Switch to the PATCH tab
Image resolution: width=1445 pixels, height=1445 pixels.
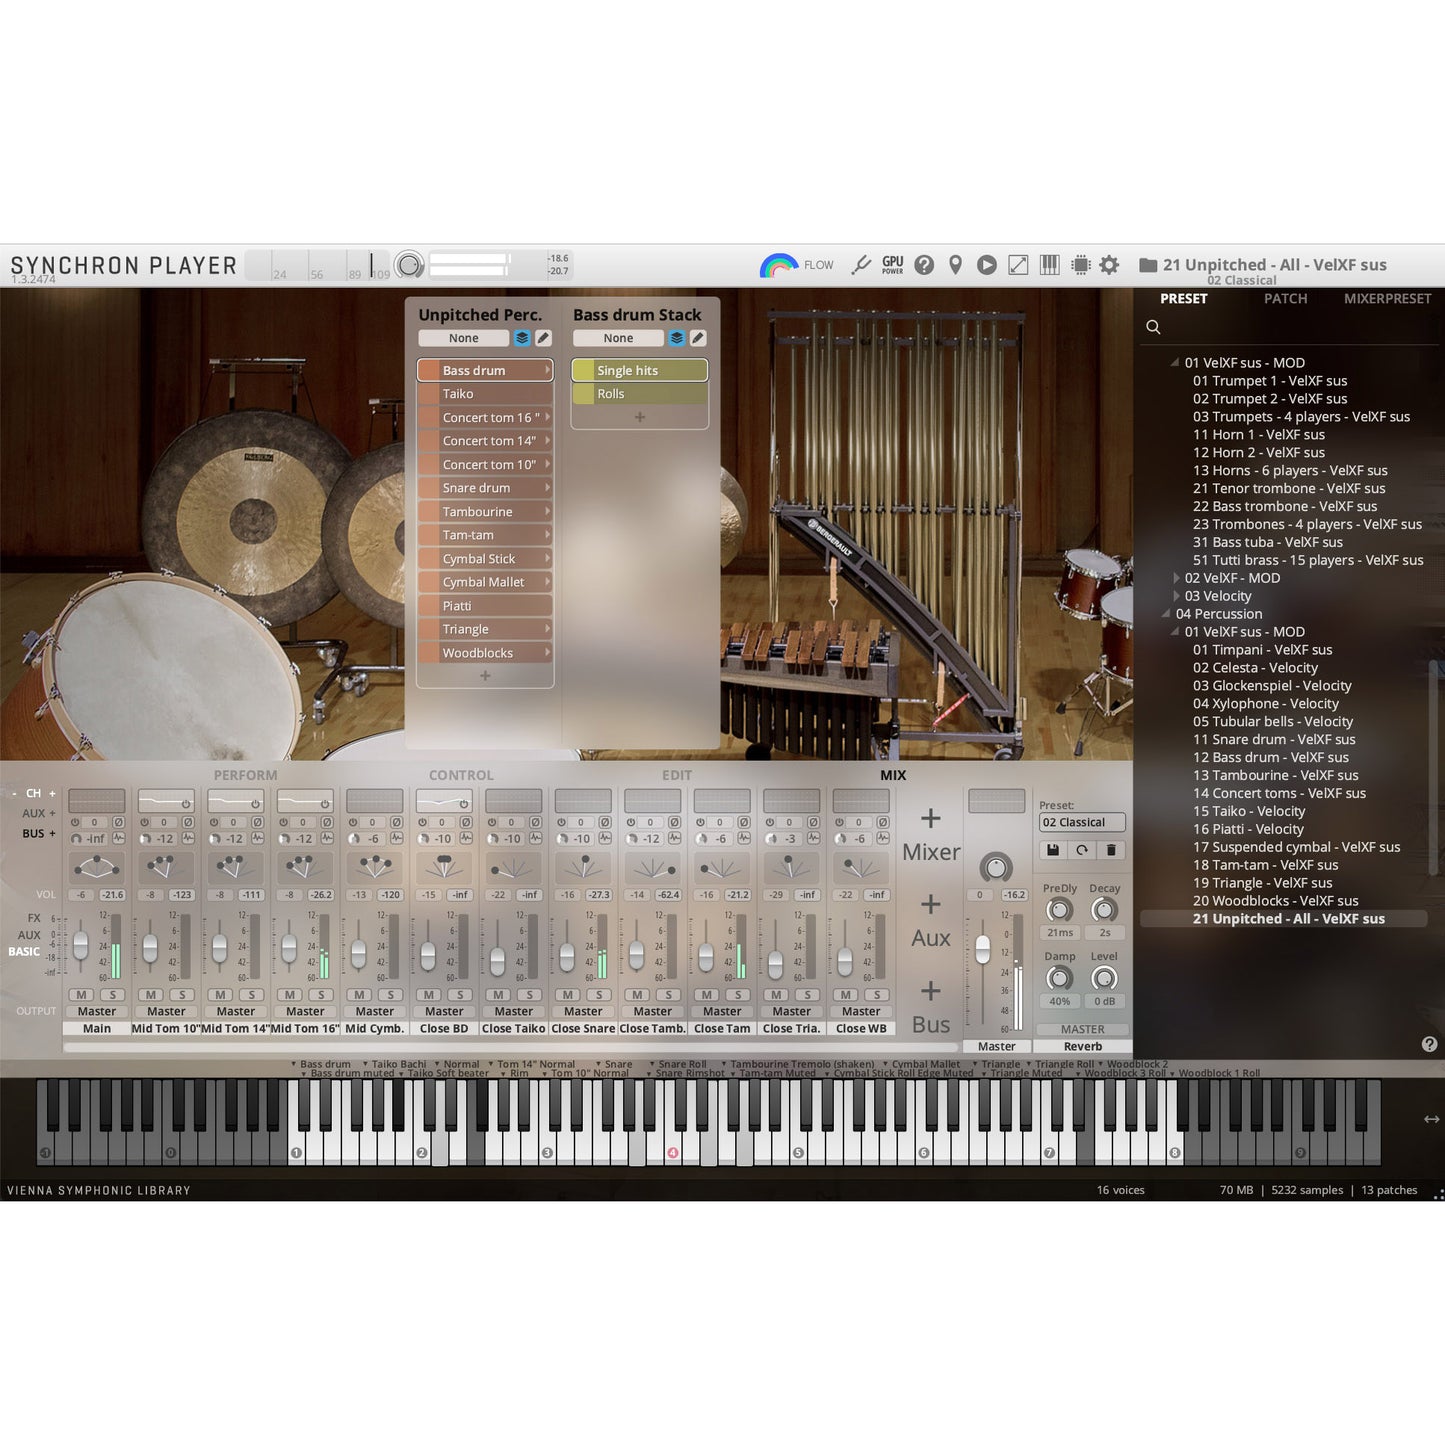[x=1285, y=298]
